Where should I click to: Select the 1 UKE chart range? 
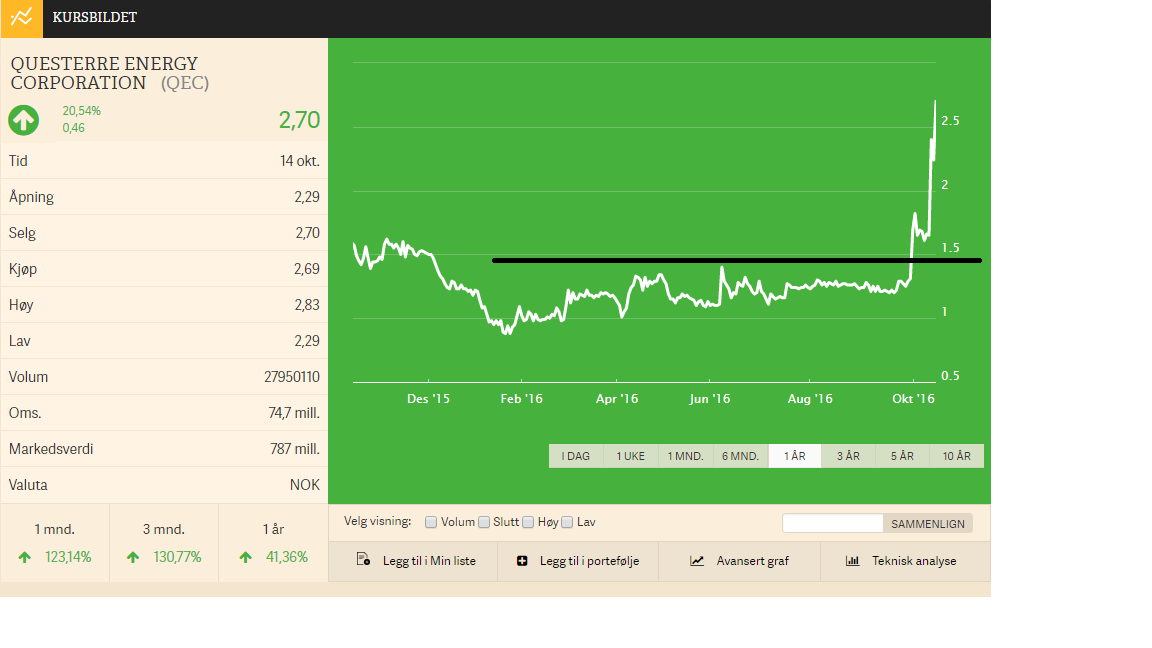[630, 456]
